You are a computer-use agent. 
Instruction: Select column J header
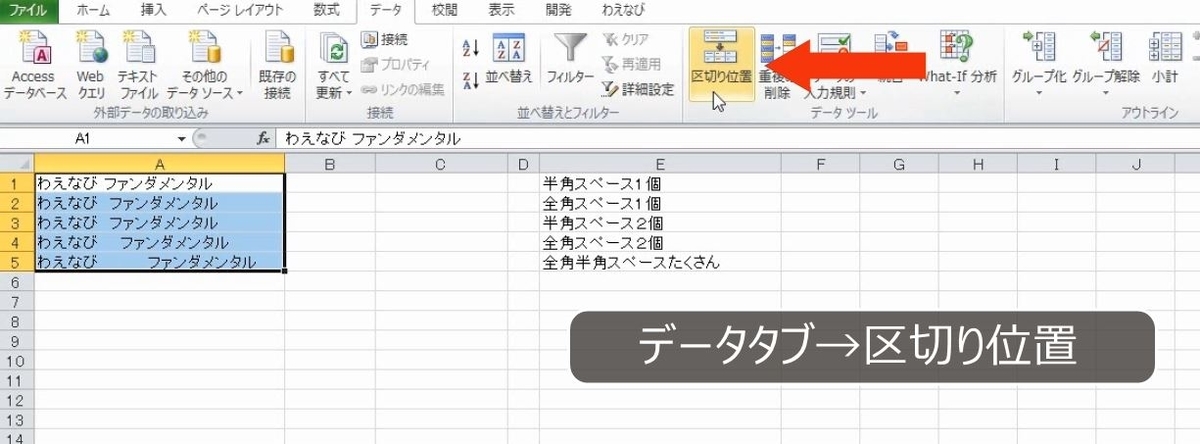pyautogui.click(x=1137, y=164)
